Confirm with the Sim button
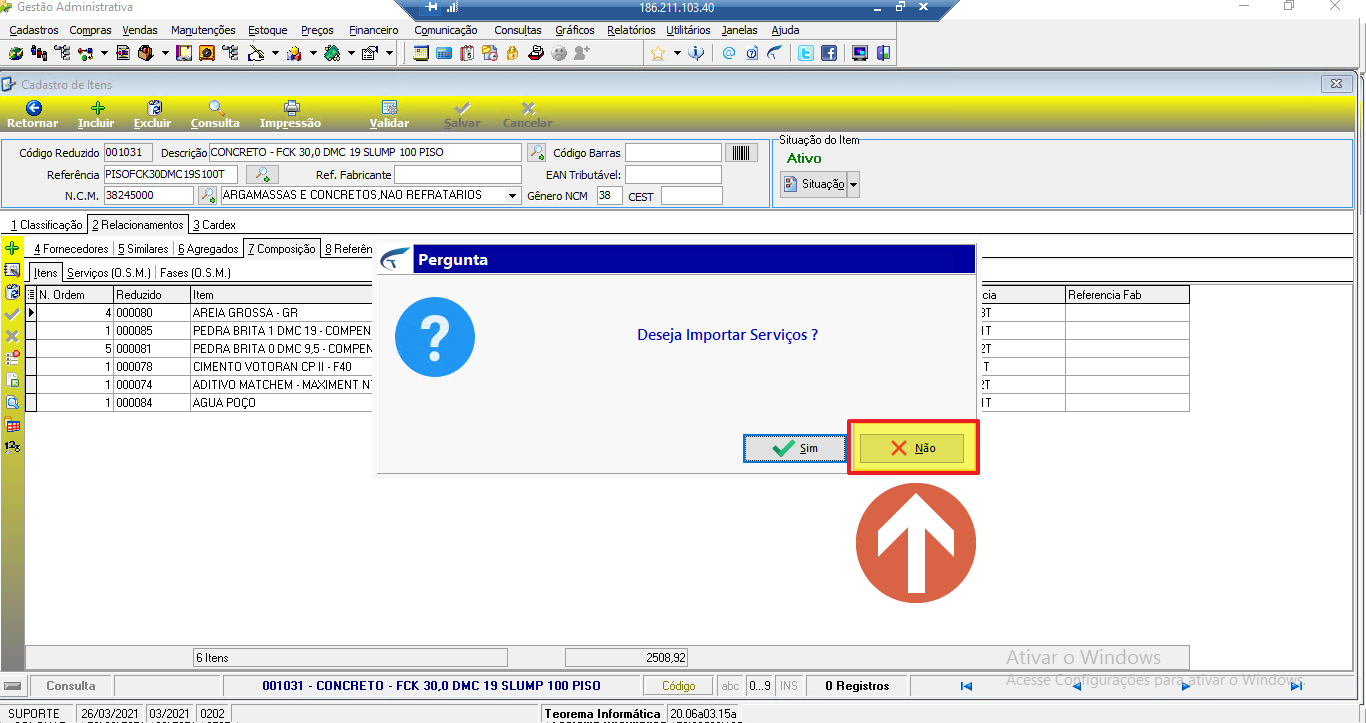Screen dimensions: 1366x723 tap(795, 449)
